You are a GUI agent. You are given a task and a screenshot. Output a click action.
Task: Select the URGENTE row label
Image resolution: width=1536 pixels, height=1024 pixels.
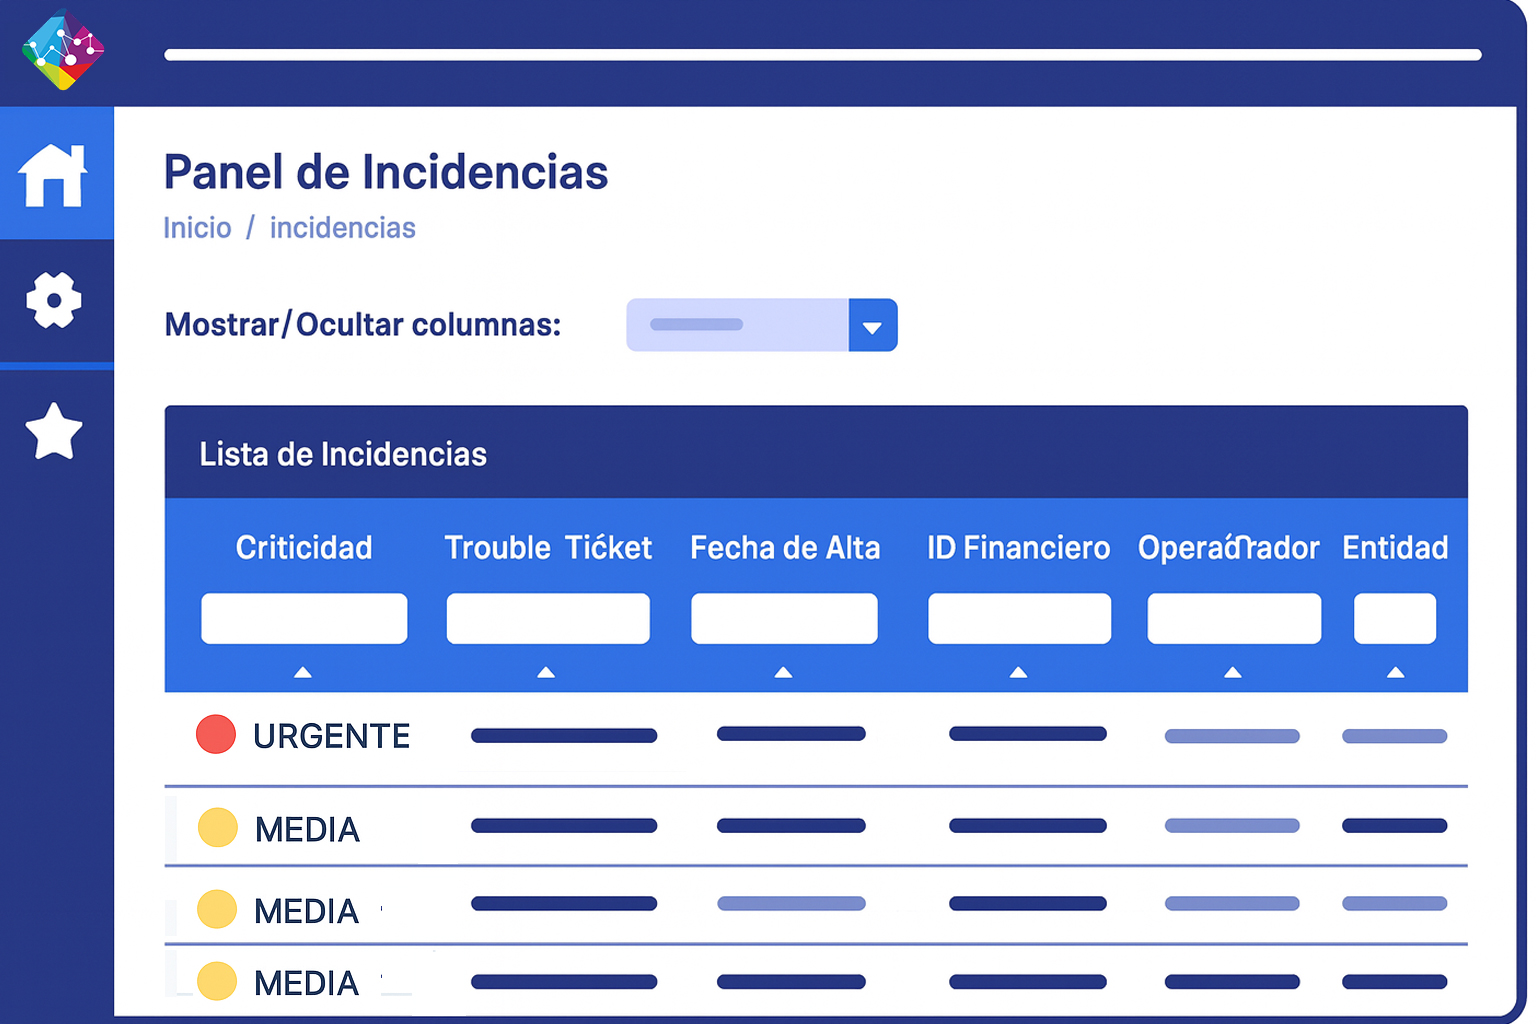tap(332, 736)
